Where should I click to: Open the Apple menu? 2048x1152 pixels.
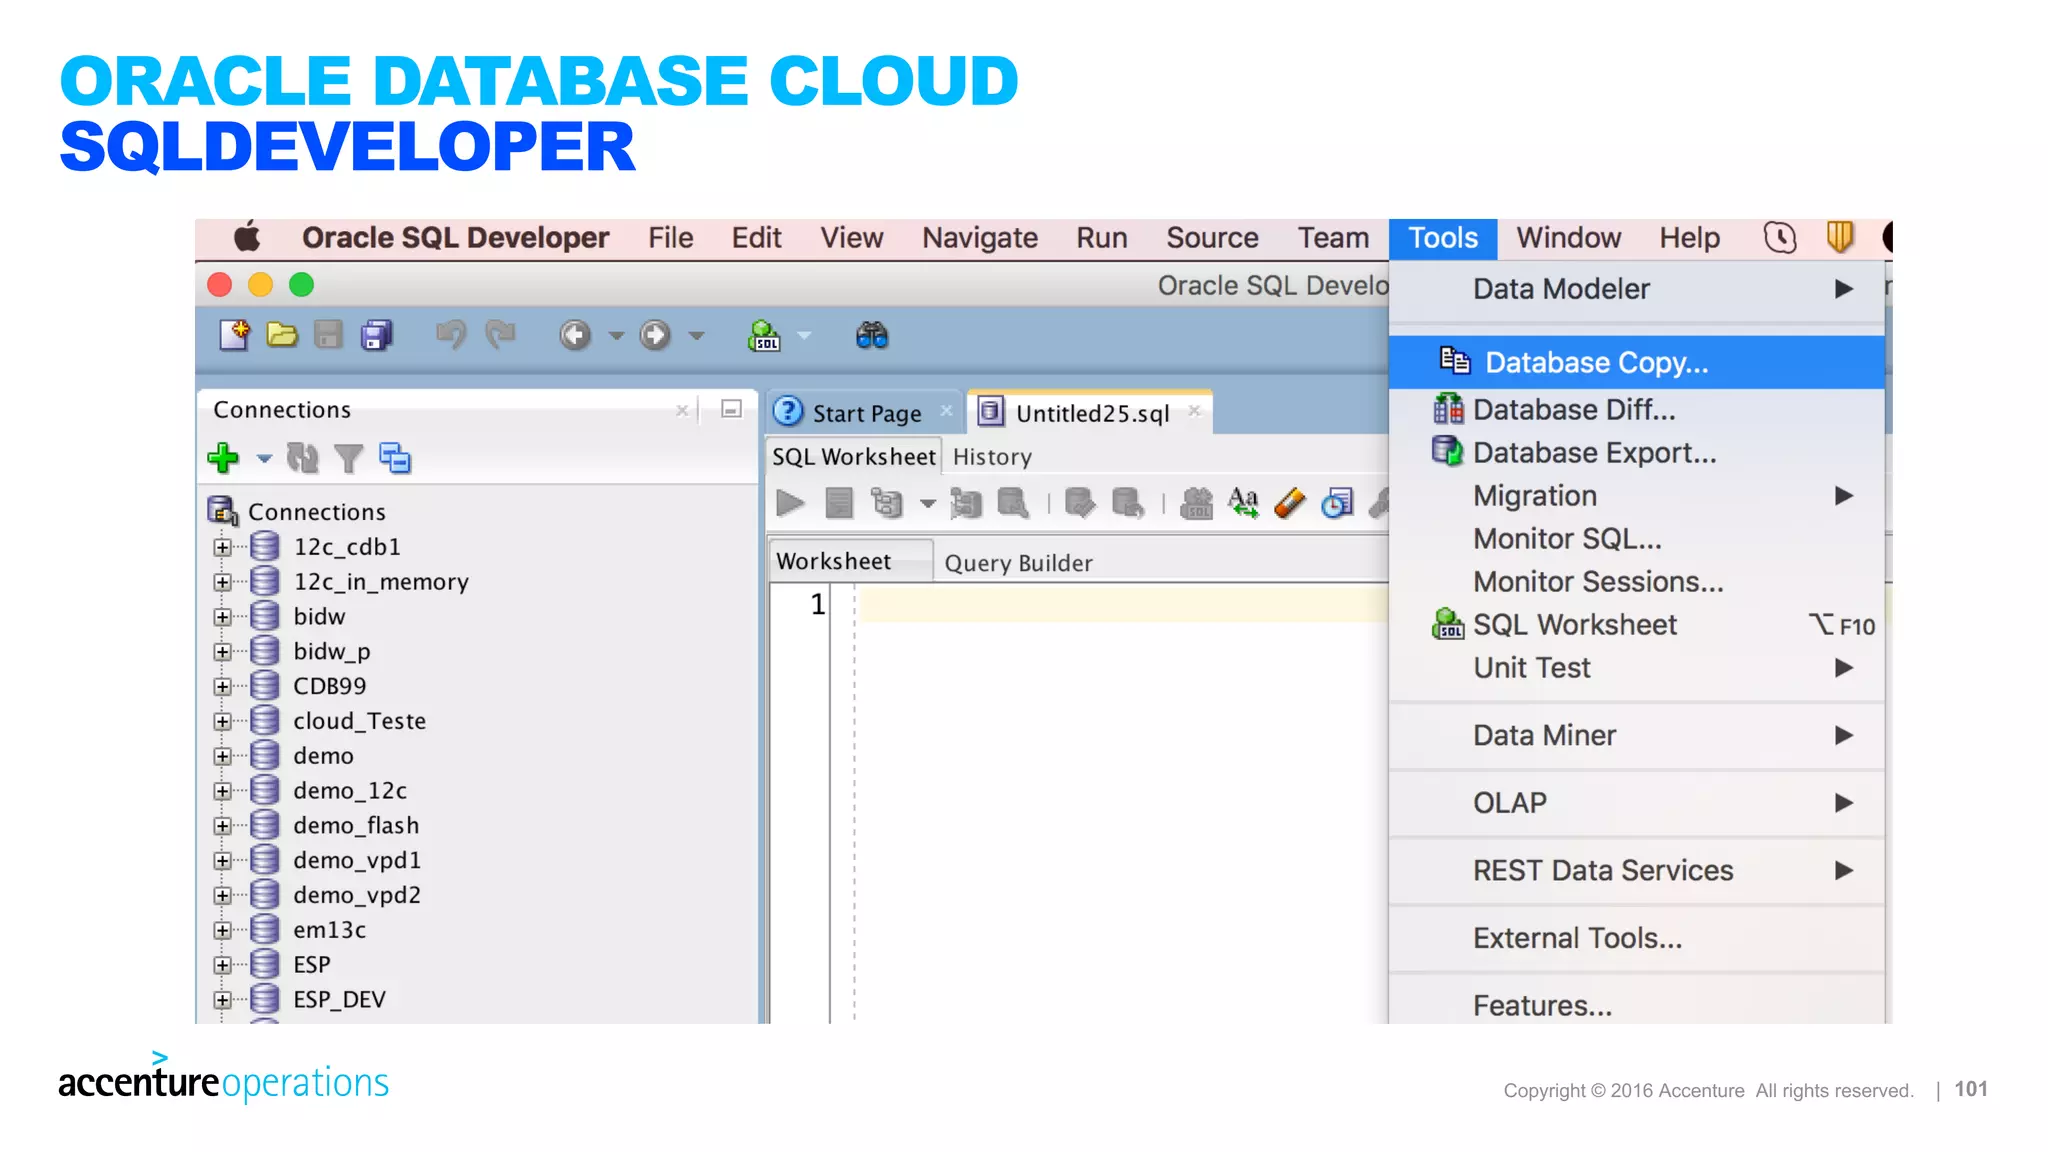(247, 237)
